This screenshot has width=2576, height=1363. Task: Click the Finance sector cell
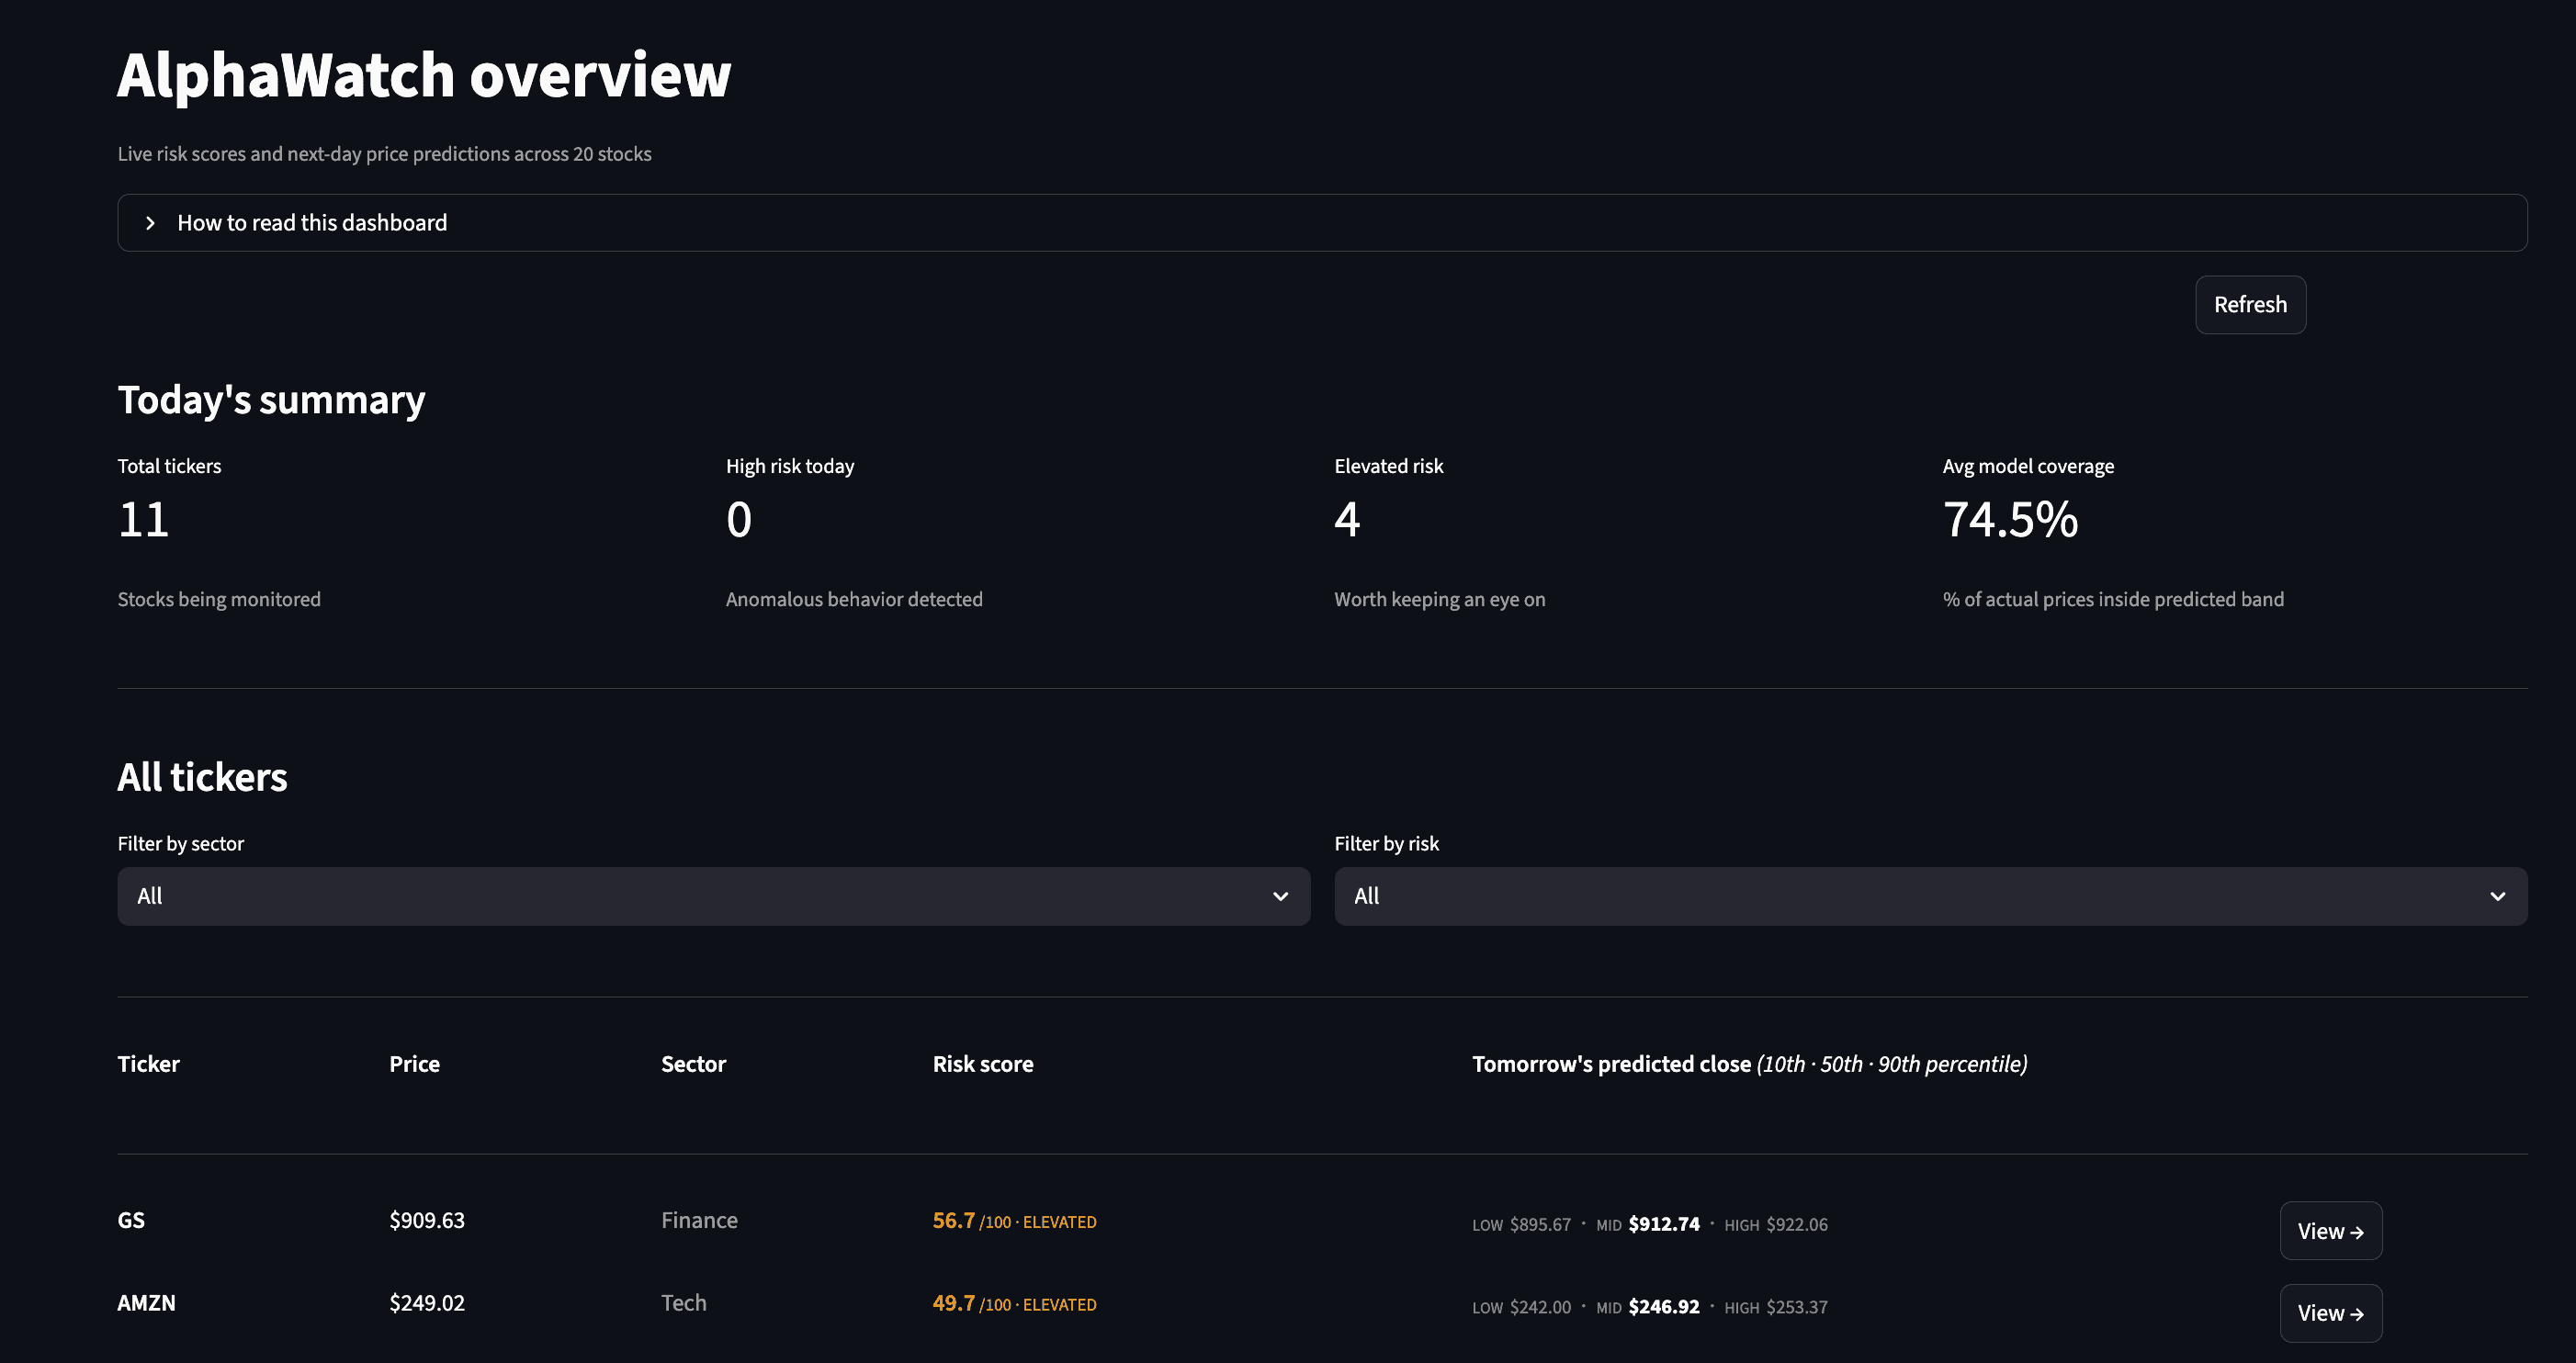point(699,1220)
